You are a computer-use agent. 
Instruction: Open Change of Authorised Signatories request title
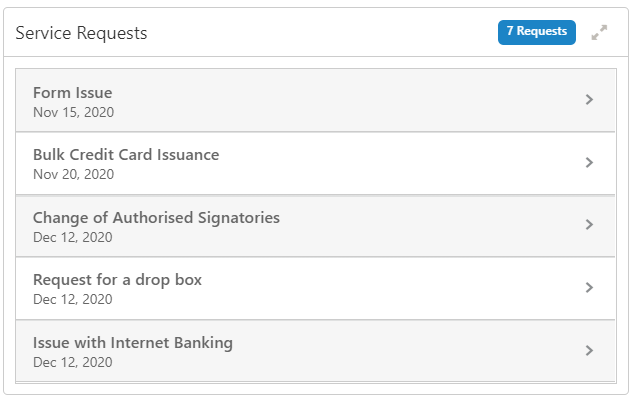(x=156, y=218)
